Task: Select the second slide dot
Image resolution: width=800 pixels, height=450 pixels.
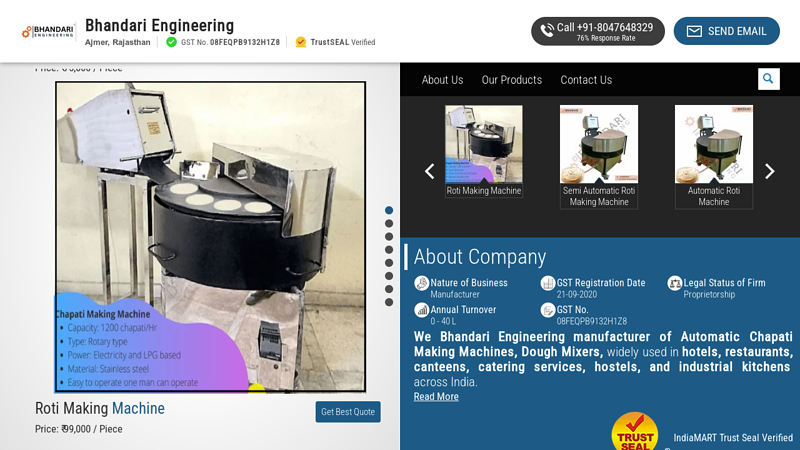Action: click(x=389, y=223)
